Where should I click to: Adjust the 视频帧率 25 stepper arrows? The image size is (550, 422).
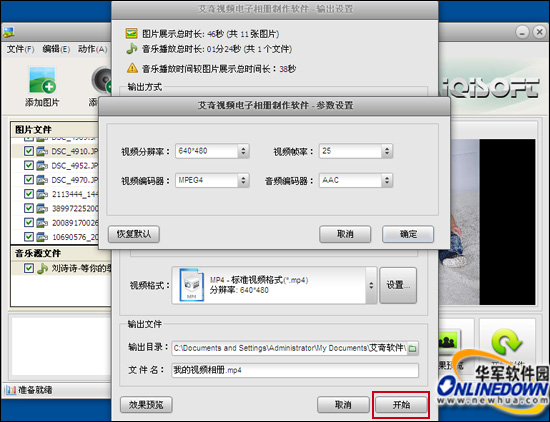(x=387, y=151)
